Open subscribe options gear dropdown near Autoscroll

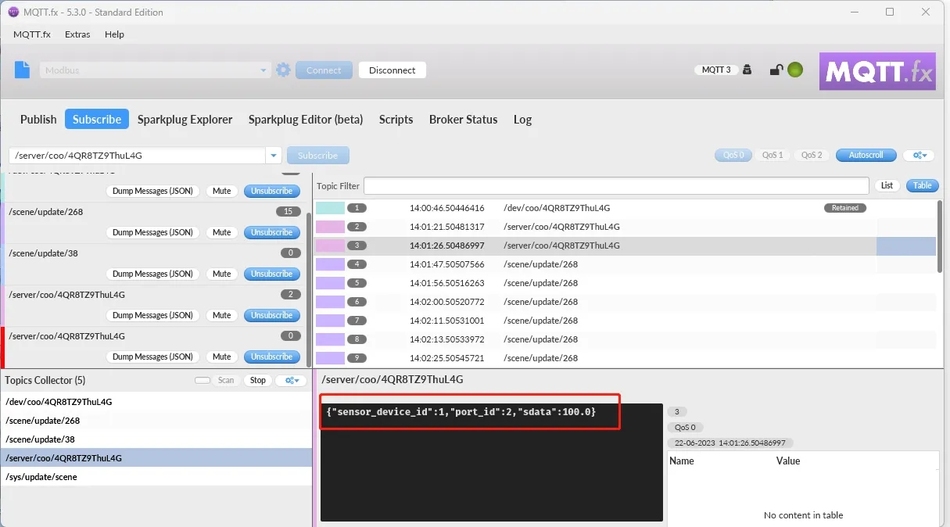click(x=920, y=155)
